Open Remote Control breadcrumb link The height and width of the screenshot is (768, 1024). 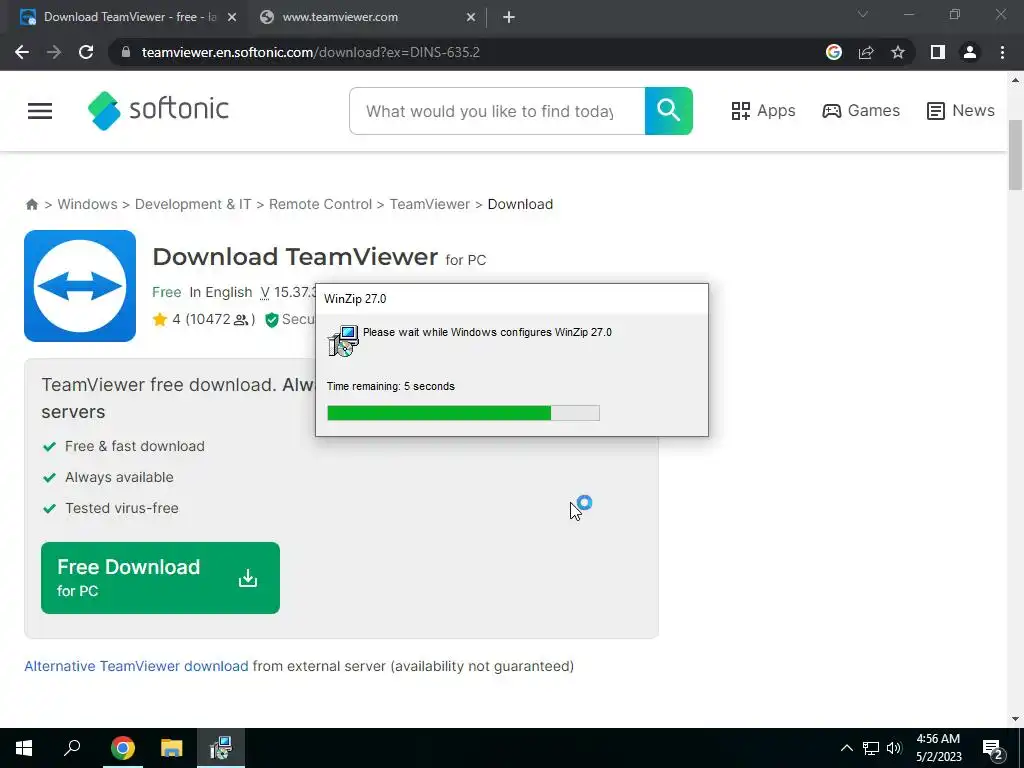coord(320,204)
